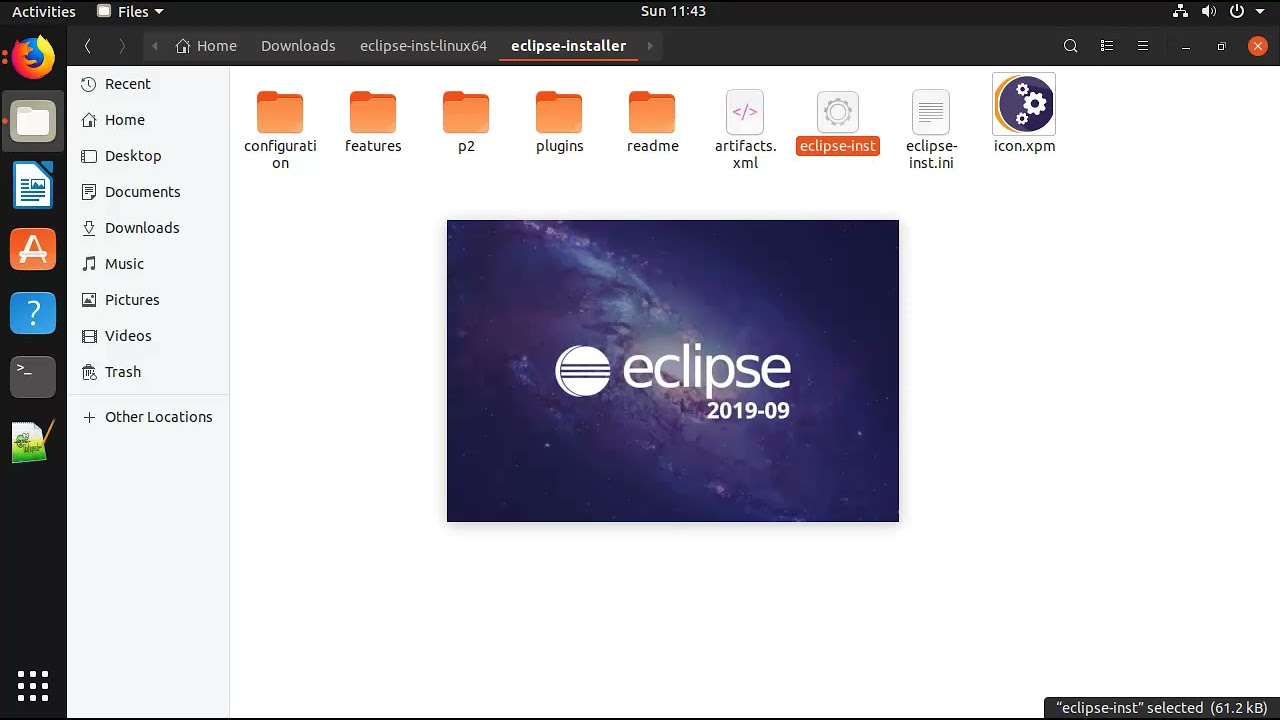Click the Eclipse 2019-09 splash screen

(x=673, y=371)
